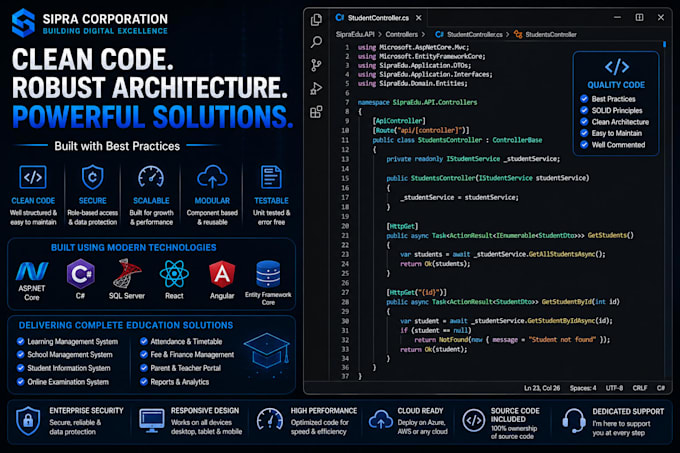Viewport: 680px width, 453px height.
Task: Click the Angular shield logo
Action: 222,274
